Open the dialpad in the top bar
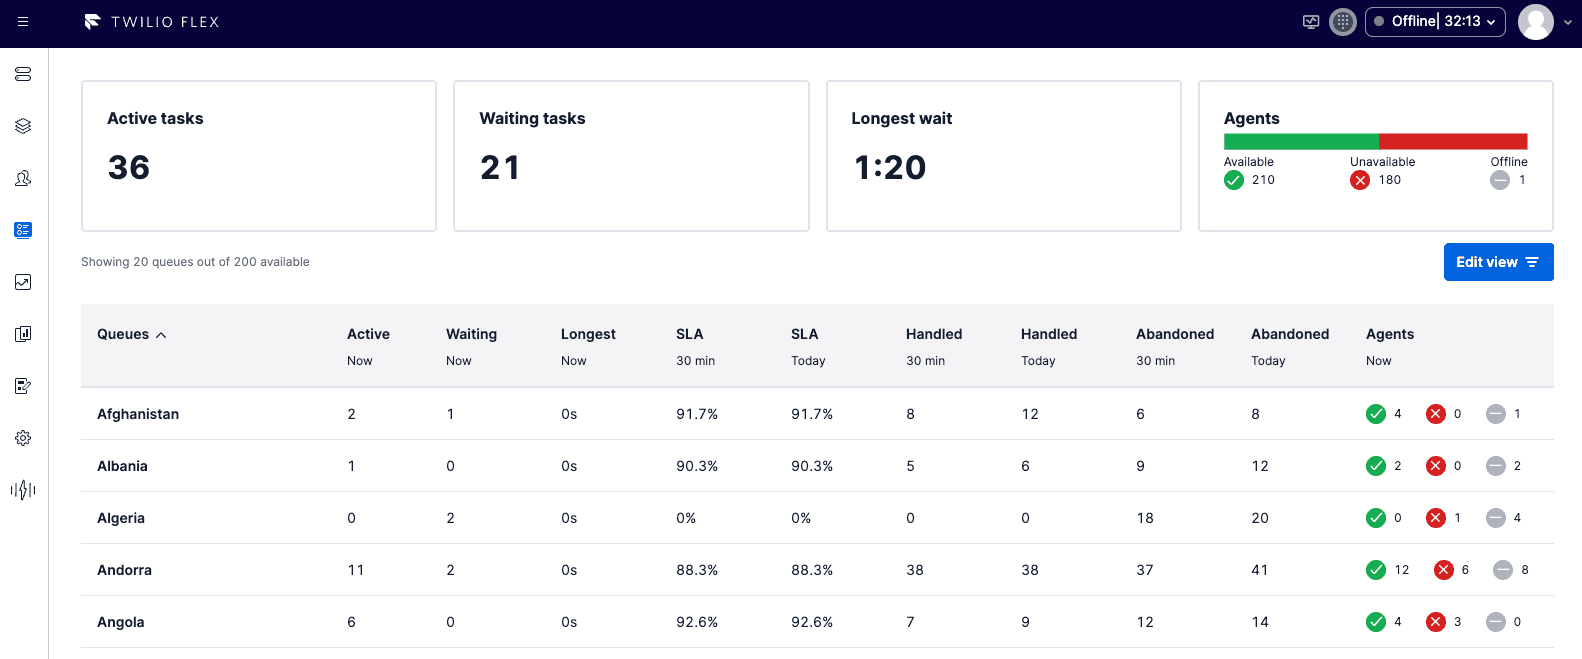 click(x=1342, y=21)
